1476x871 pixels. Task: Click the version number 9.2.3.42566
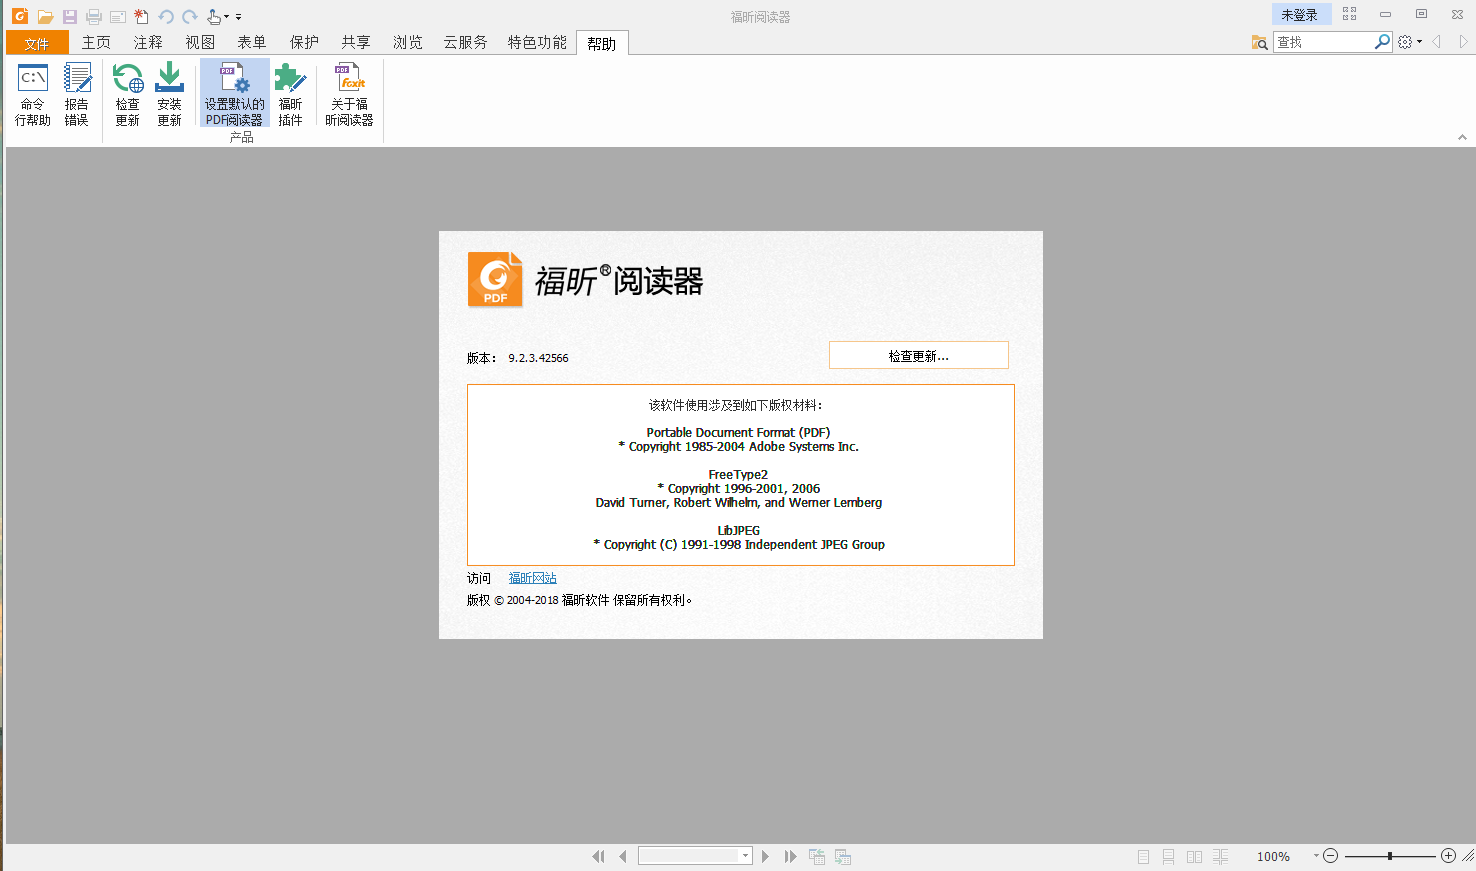pos(538,358)
